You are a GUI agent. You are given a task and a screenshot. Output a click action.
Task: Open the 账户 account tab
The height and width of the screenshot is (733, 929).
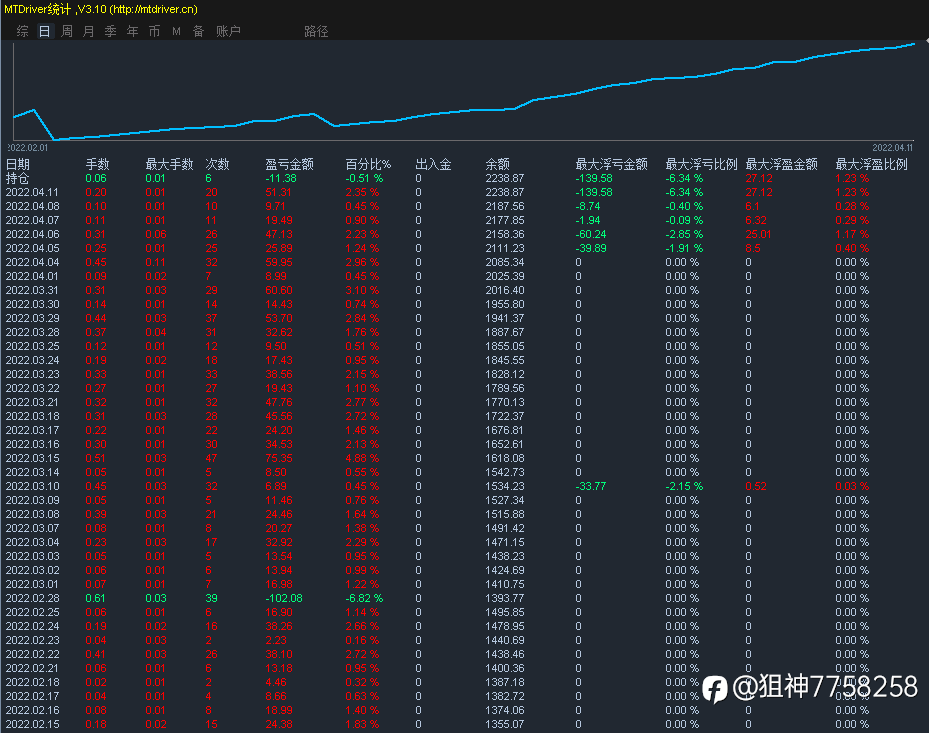coord(228,31)
